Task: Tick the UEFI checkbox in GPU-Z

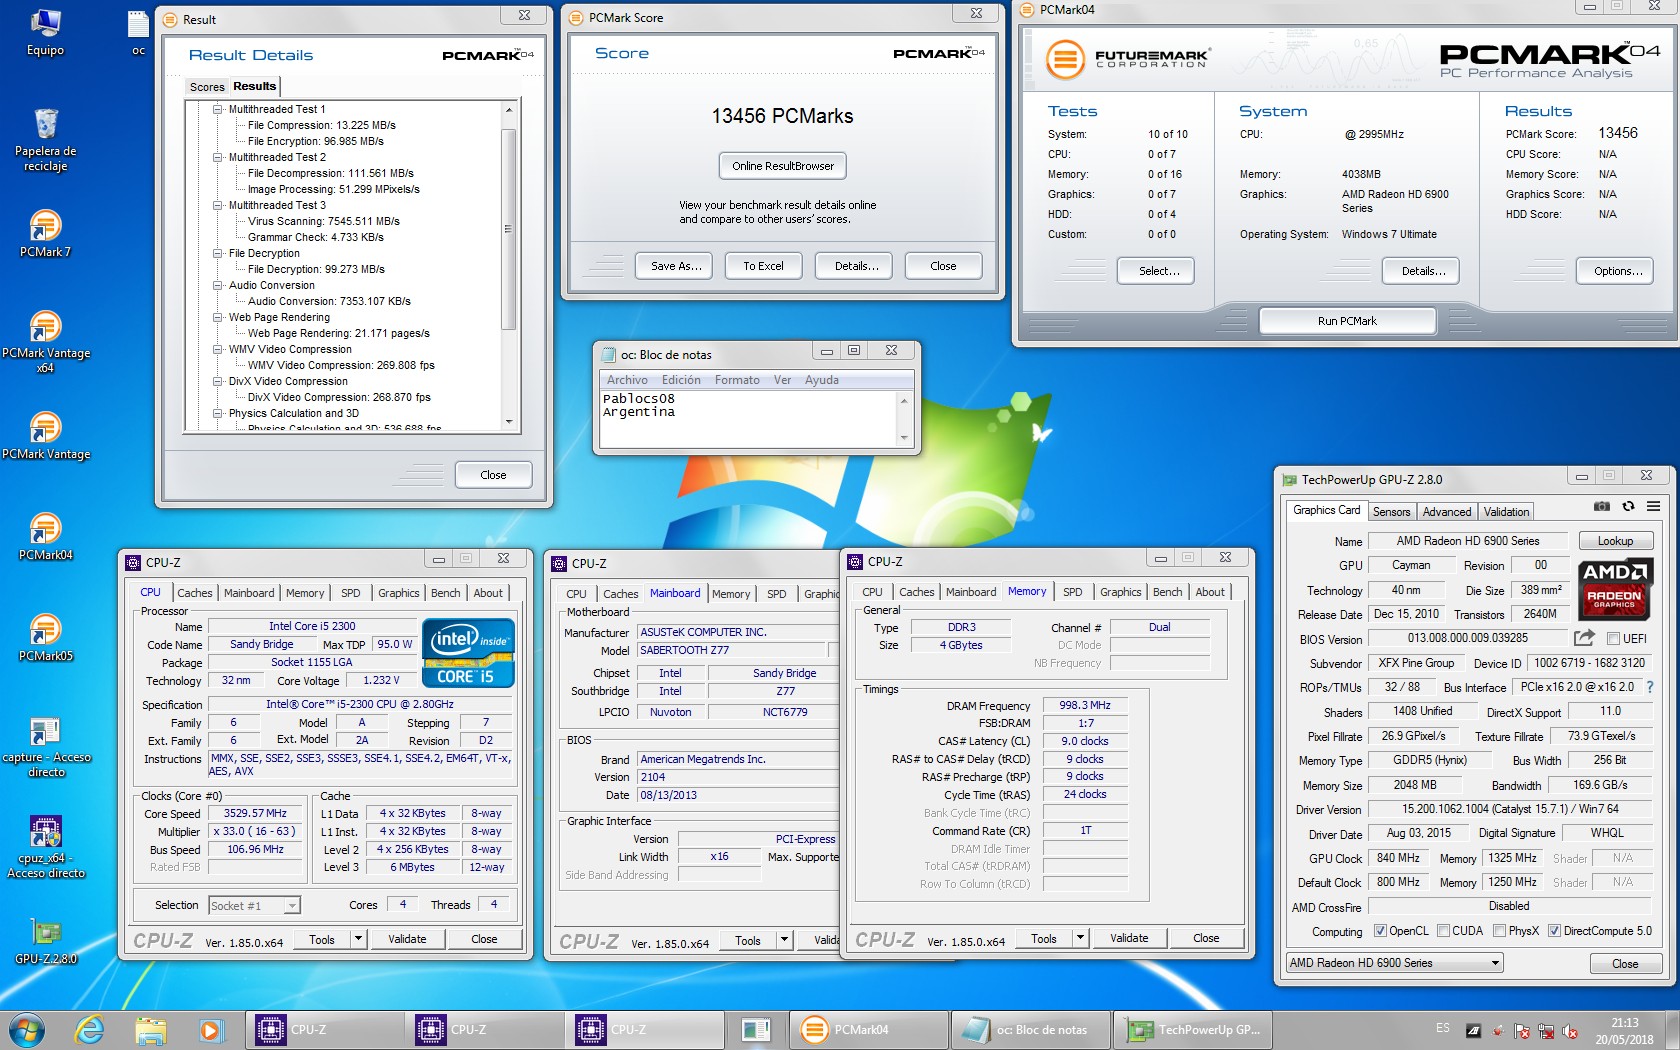Action: 1613,638
